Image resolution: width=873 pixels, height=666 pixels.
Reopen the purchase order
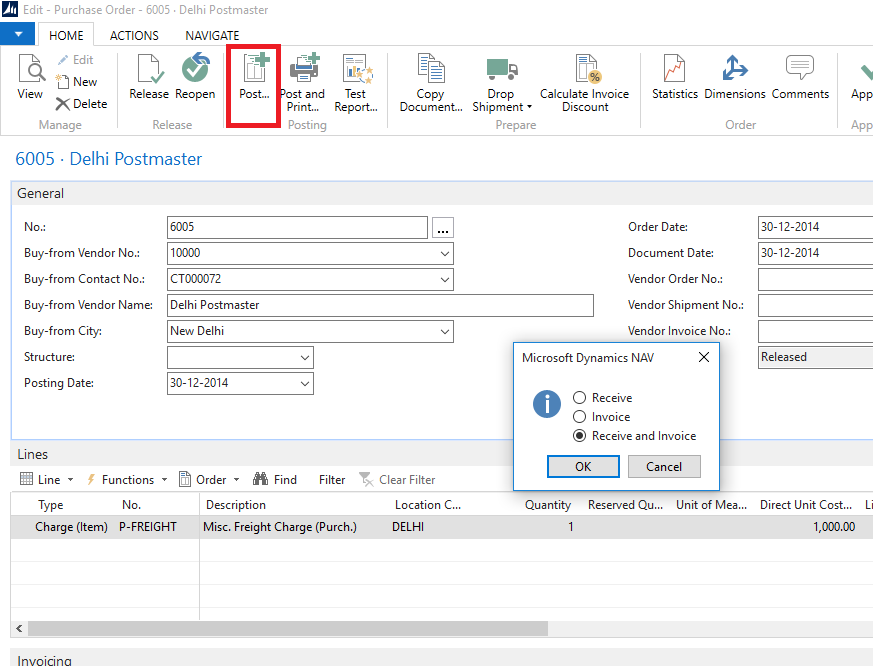click(x=195, y=77)
